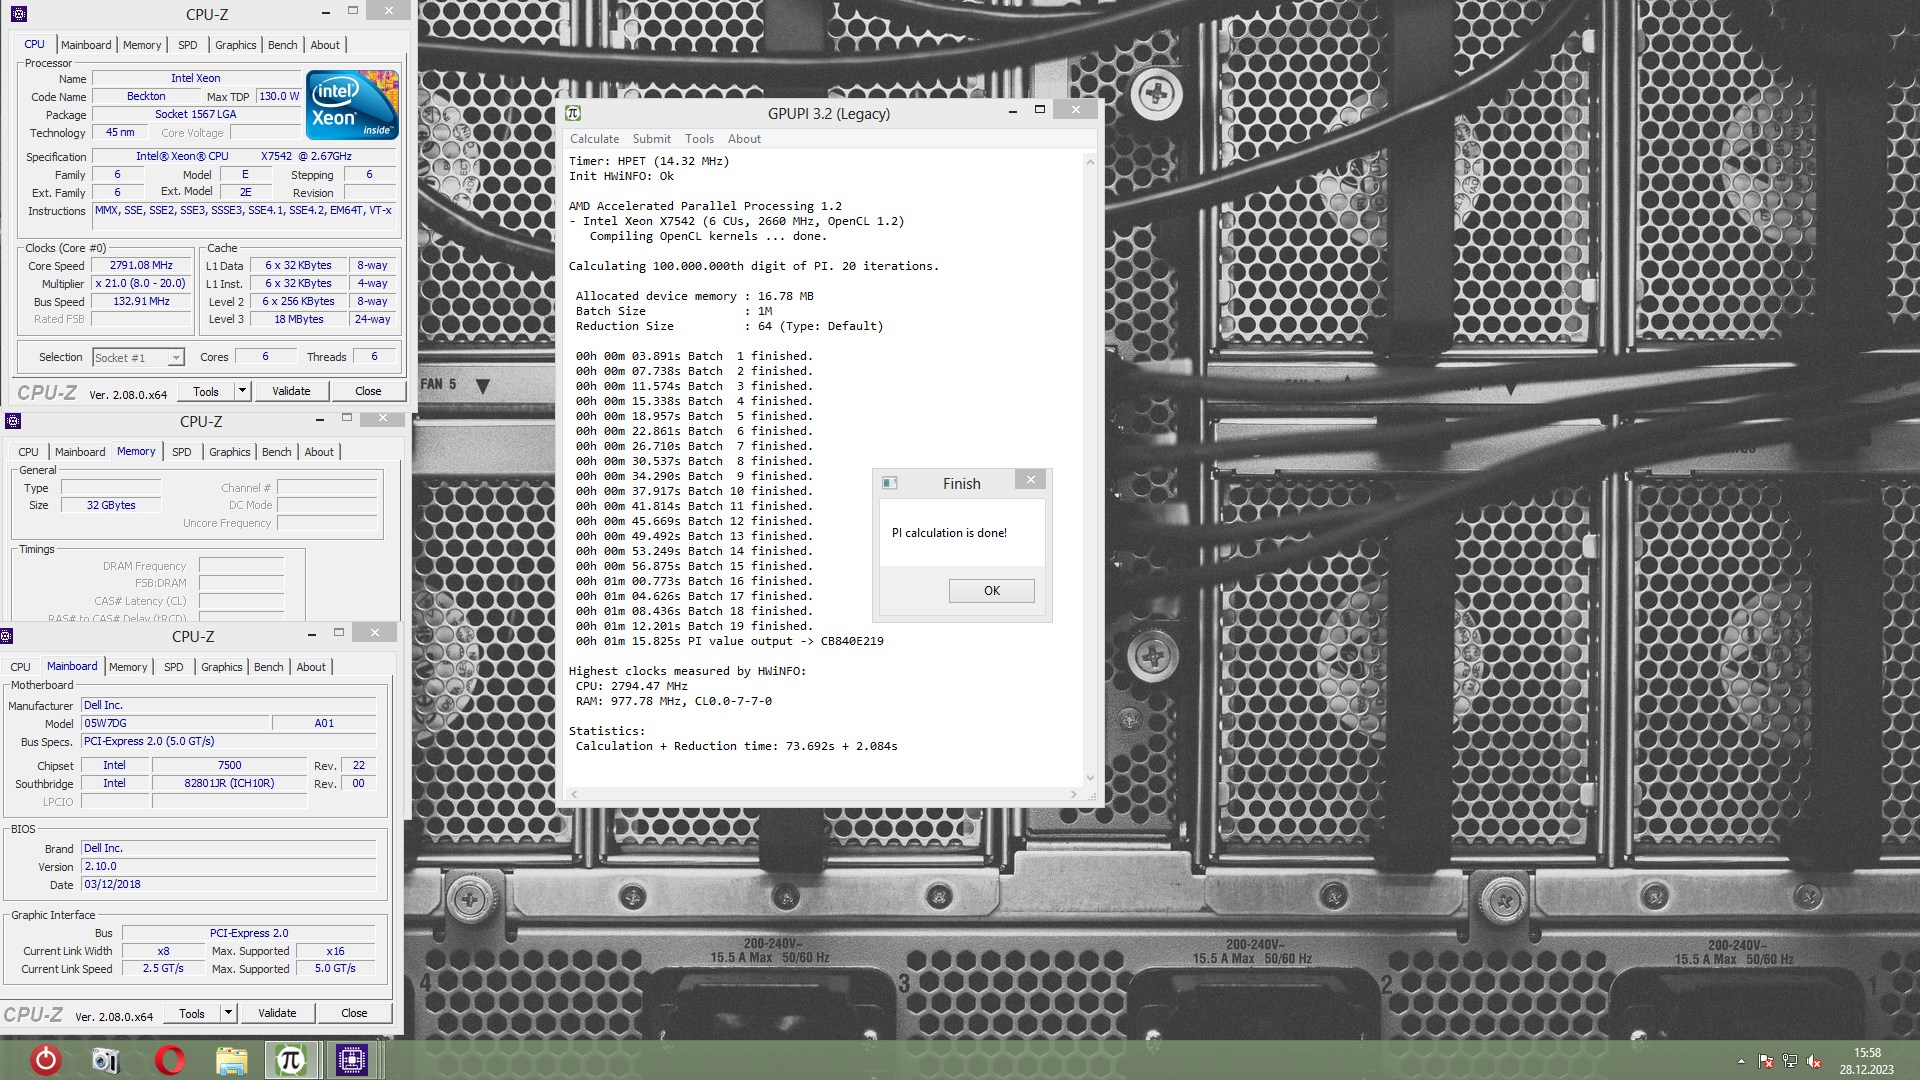
Task: Click the Finish dialog title icon
Action: (889, 483)
